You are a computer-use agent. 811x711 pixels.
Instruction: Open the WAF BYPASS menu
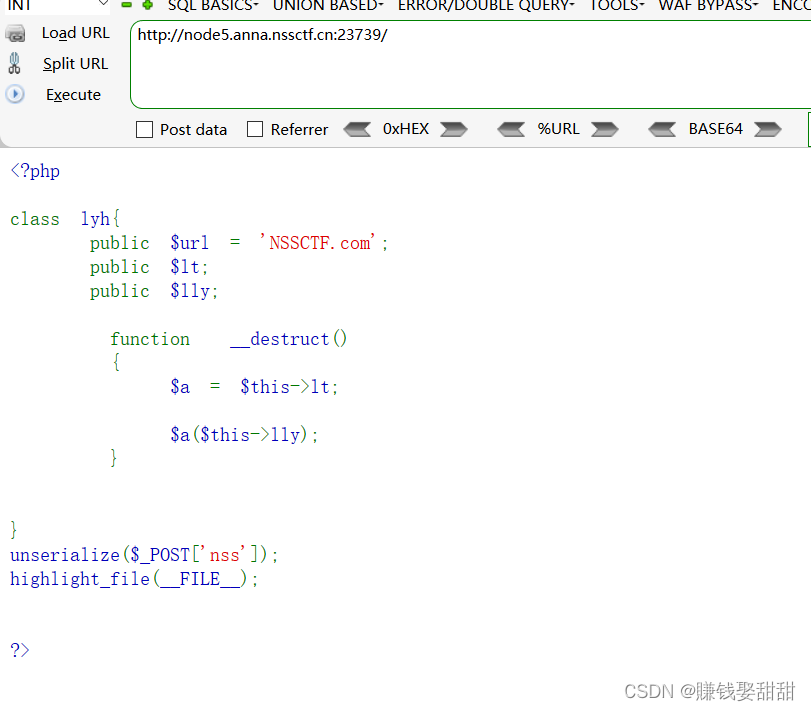pos(708,6)
